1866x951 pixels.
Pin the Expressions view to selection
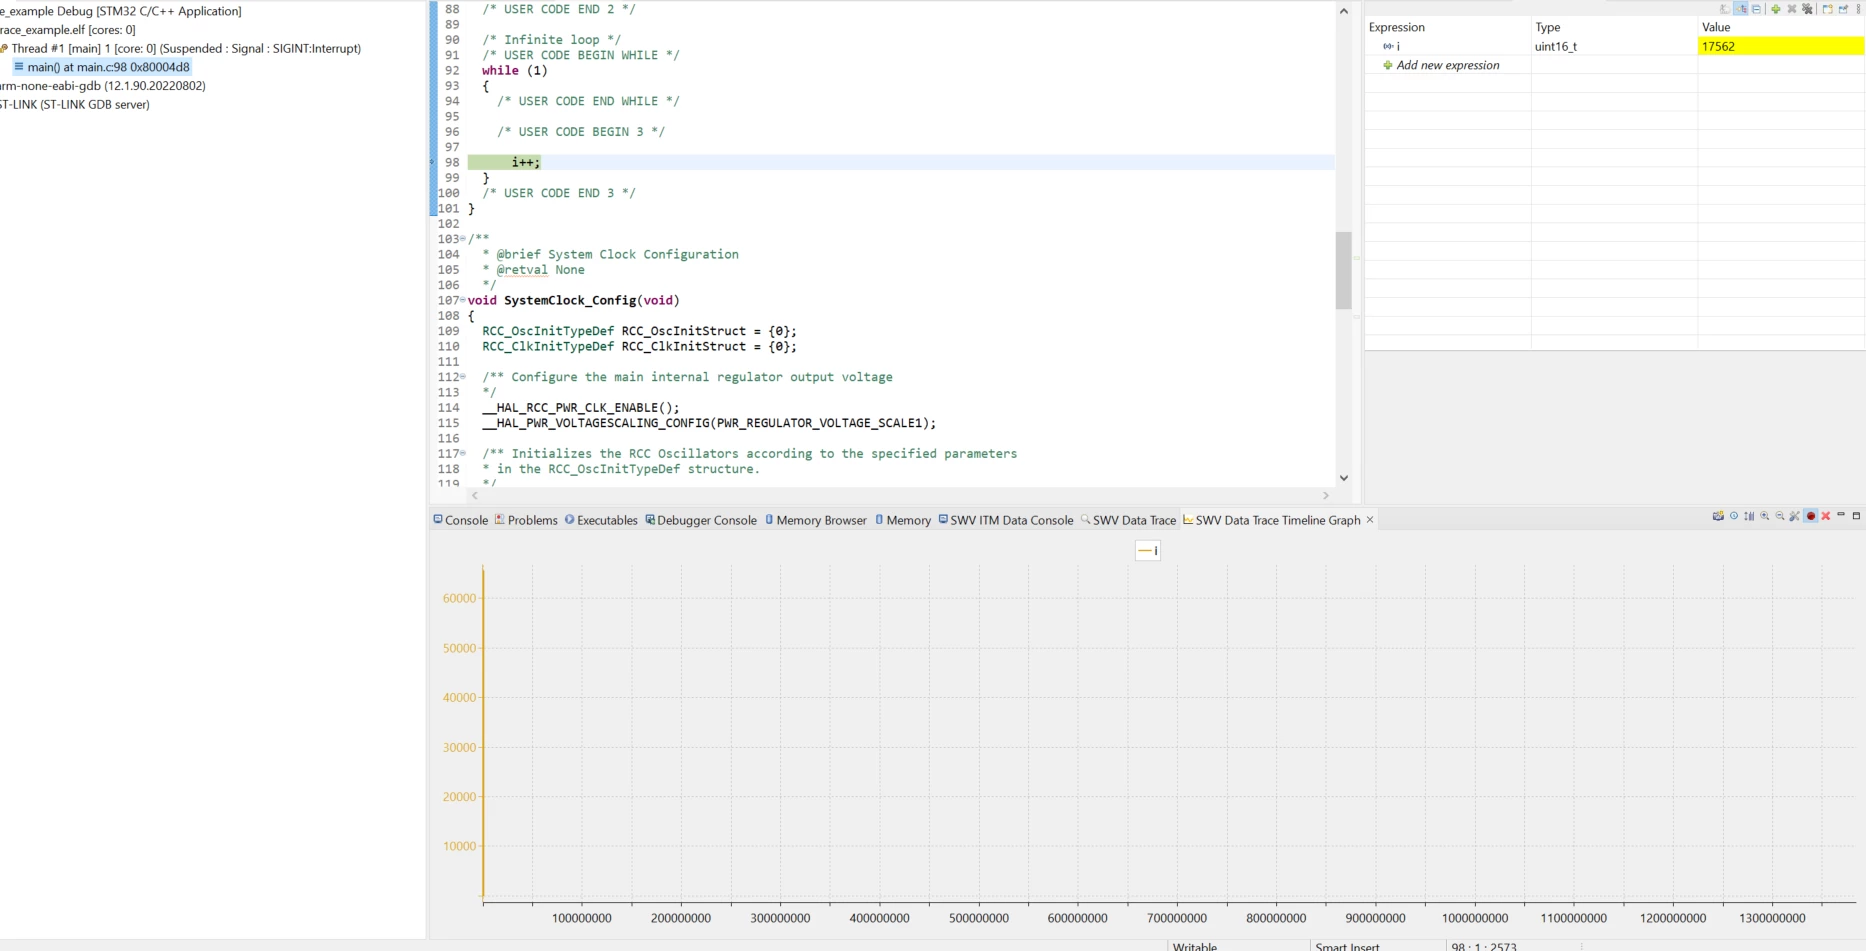[1844, 9]
